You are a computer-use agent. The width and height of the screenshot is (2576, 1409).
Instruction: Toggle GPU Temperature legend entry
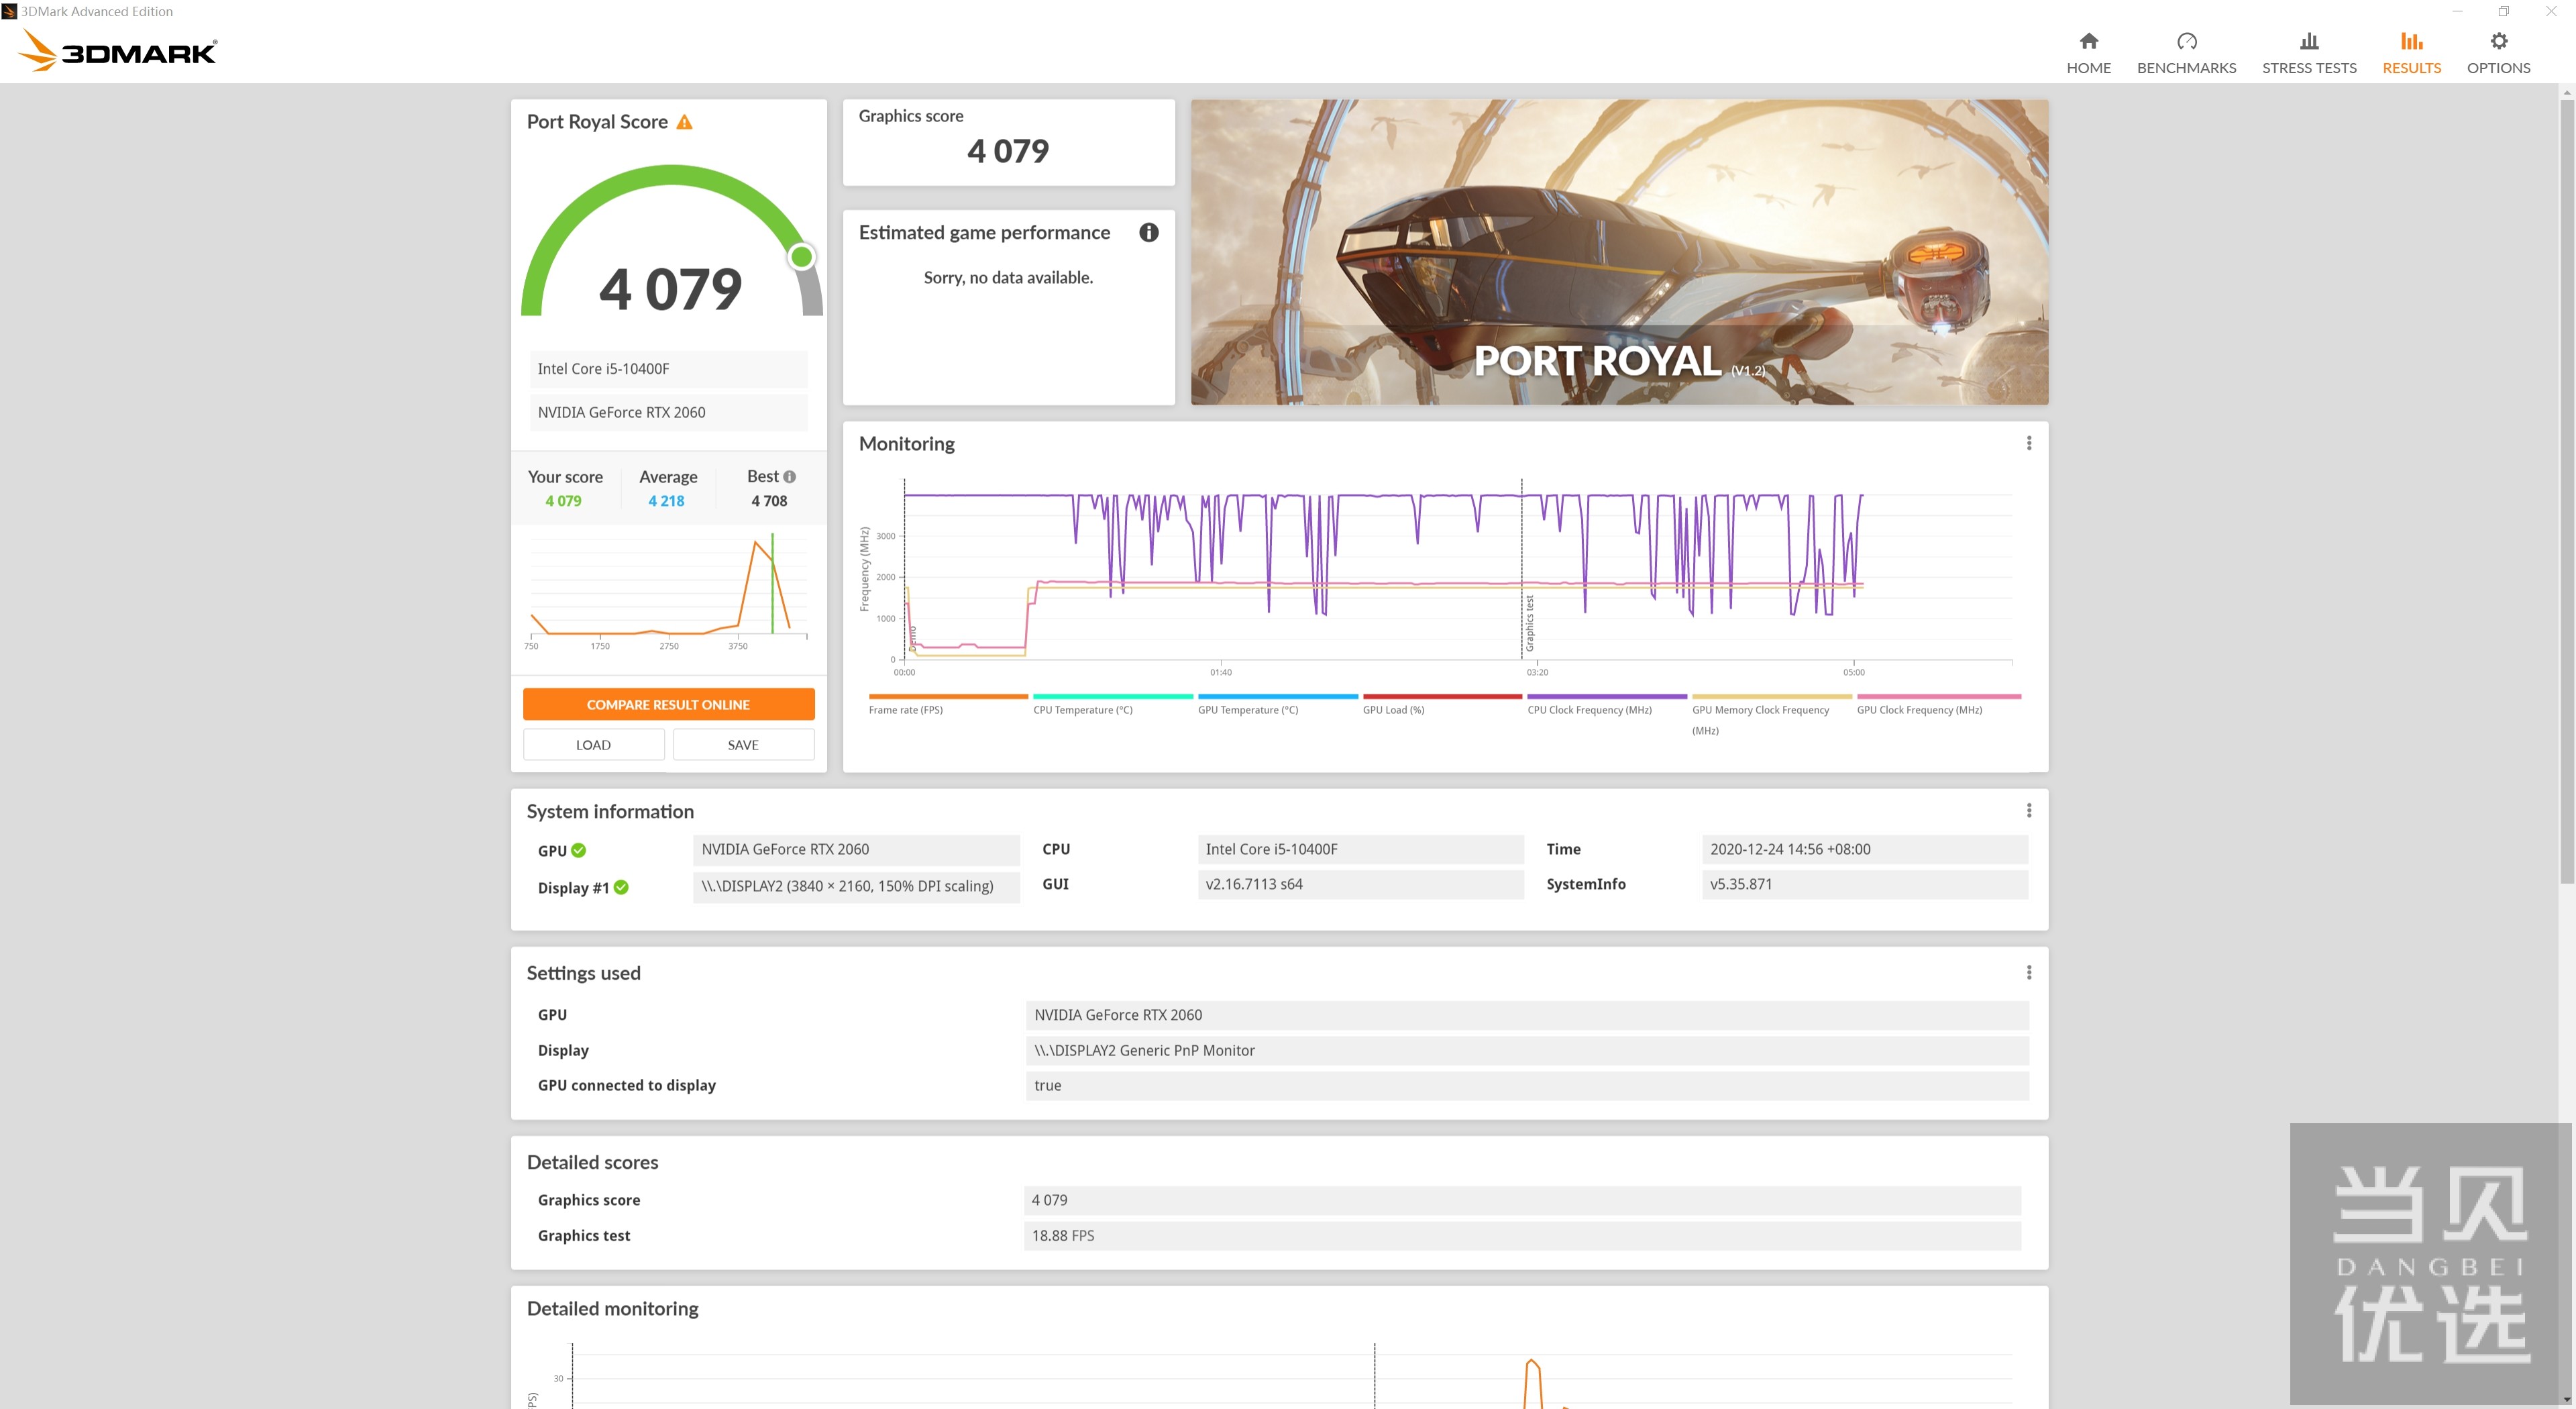click(1277, 704)
